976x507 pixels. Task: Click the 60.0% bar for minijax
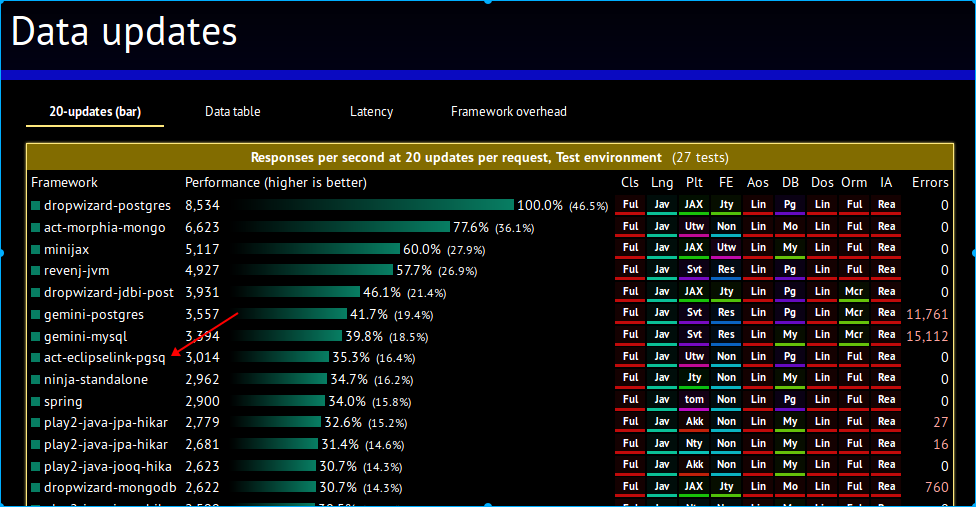(x=317, y=249)
